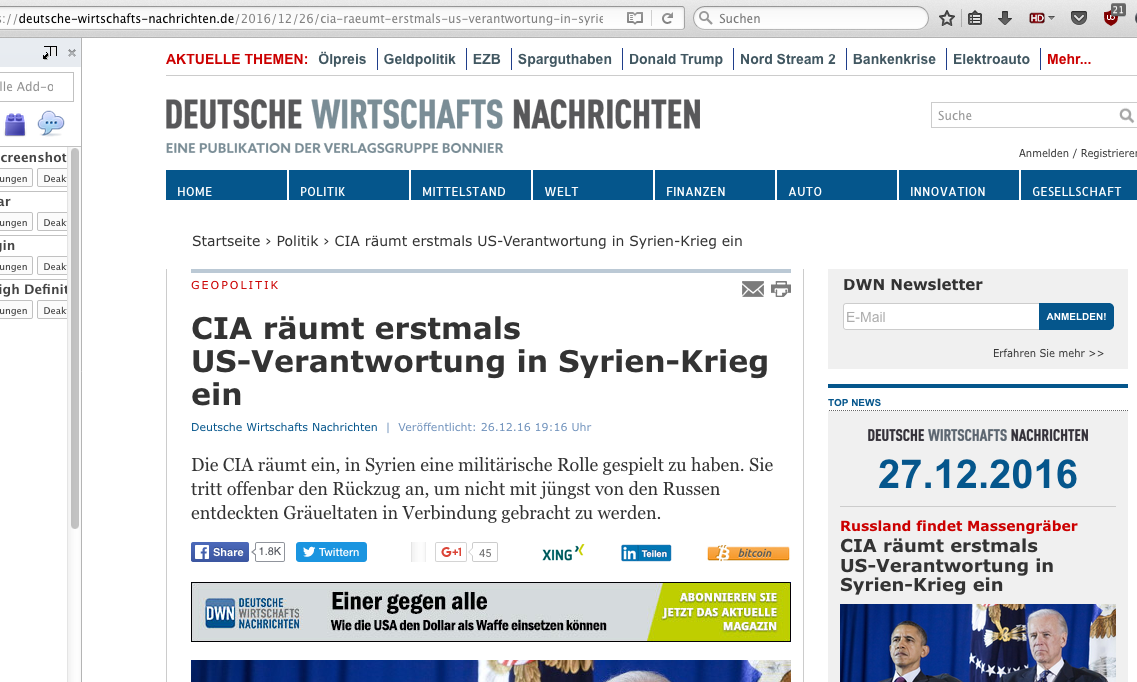Click the Deutsche Wirtschafts Nachrichten header logo
Screen dimensions: 1137x682
[x=433, y=115]
